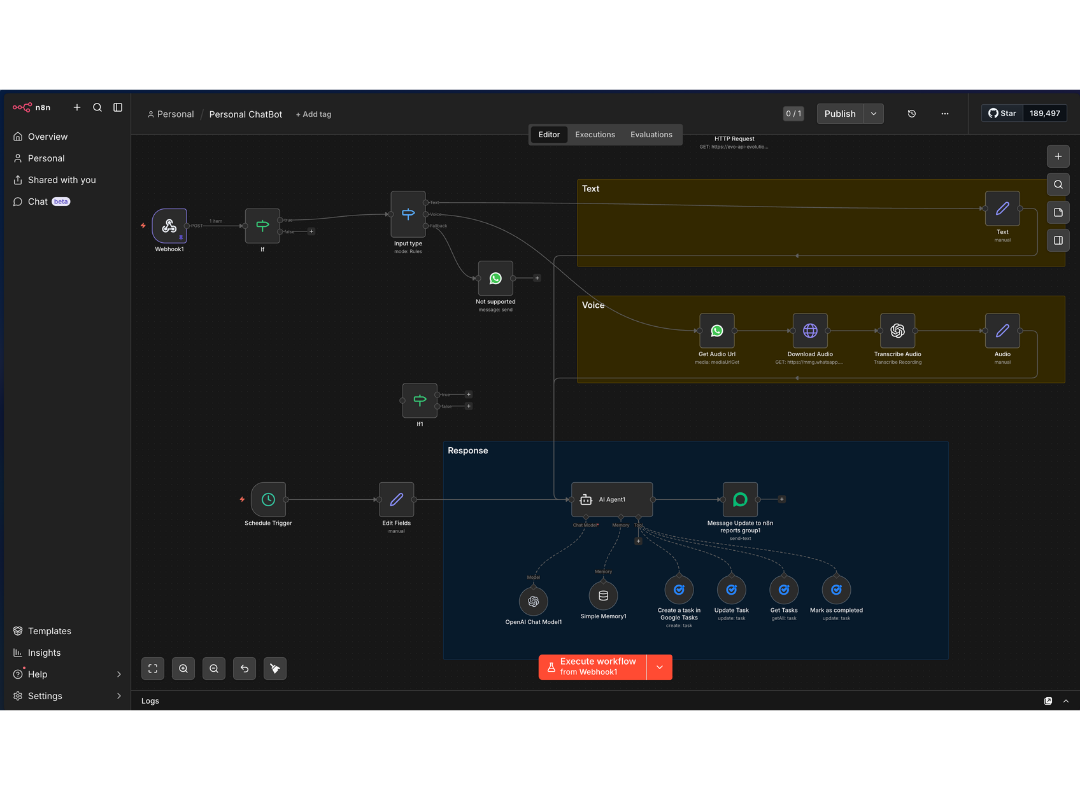Click the Text sticky note title
Screen dimensions: 1080x800
pyautogui.click(x=590, y=189)
